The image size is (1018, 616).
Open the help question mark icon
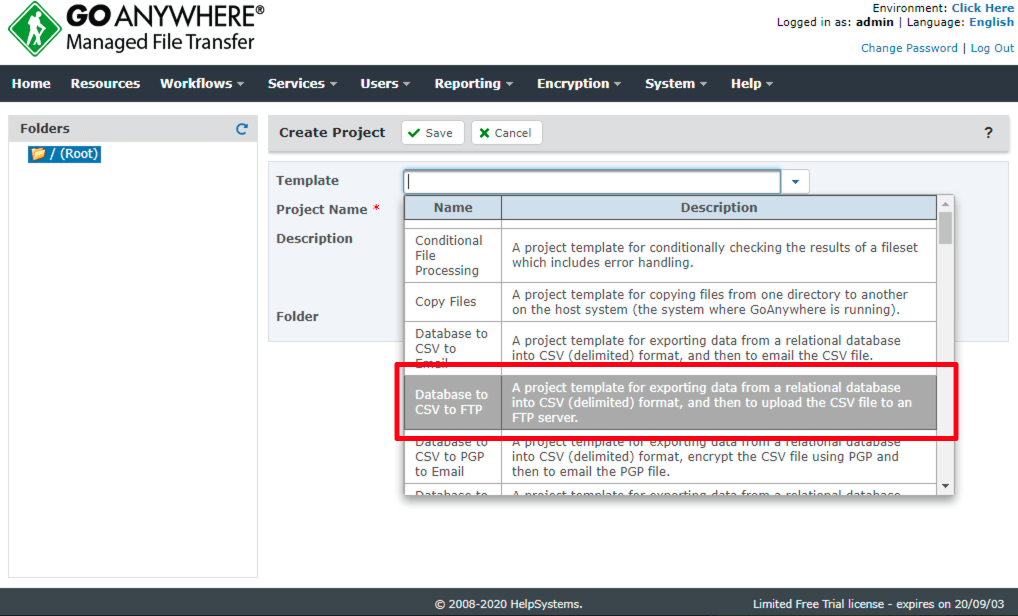pyautogui.click(x=988, y=133)
